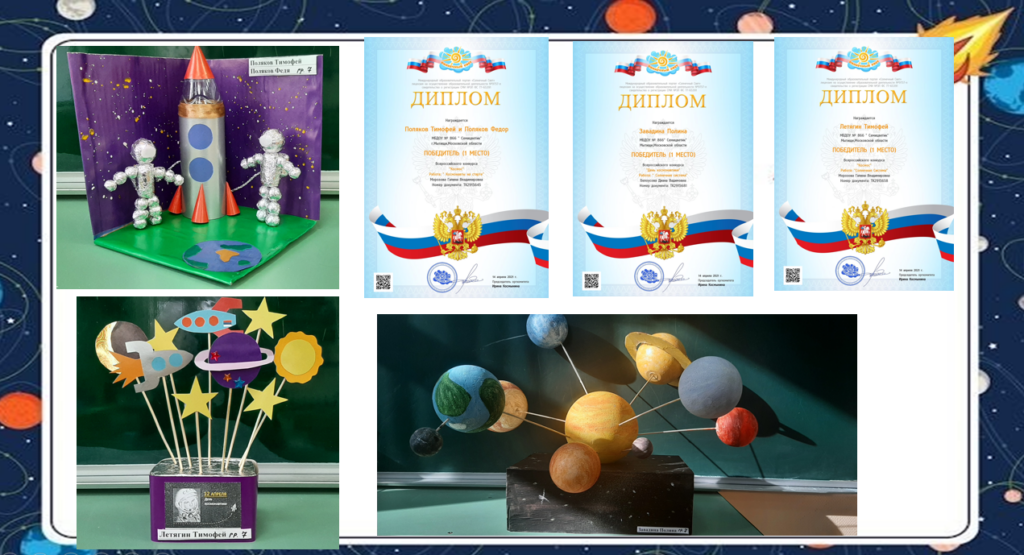
Task: Click the 'Летягин Тимофей гр. 7' label on the box
Action: pyautogui.click(x=204, y=535)
